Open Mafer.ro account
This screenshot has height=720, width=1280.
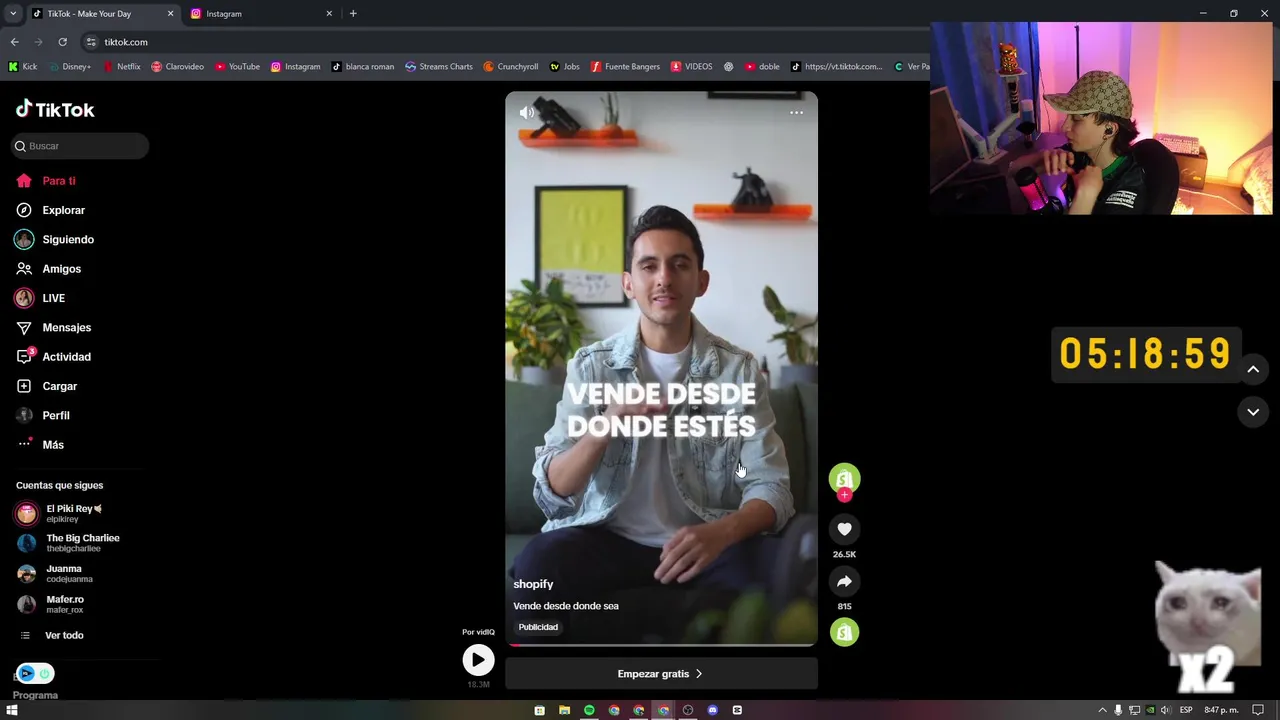(65, 604)
